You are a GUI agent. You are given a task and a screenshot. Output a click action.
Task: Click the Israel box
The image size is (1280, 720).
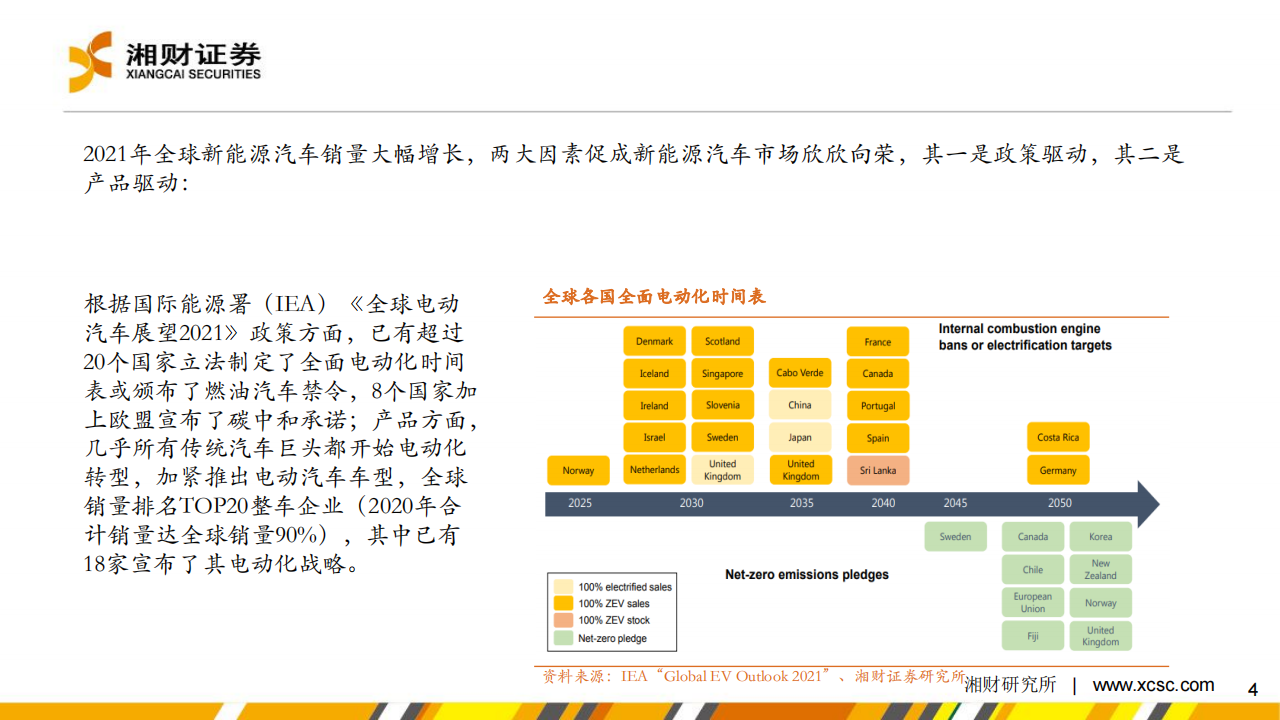(655, 437)
